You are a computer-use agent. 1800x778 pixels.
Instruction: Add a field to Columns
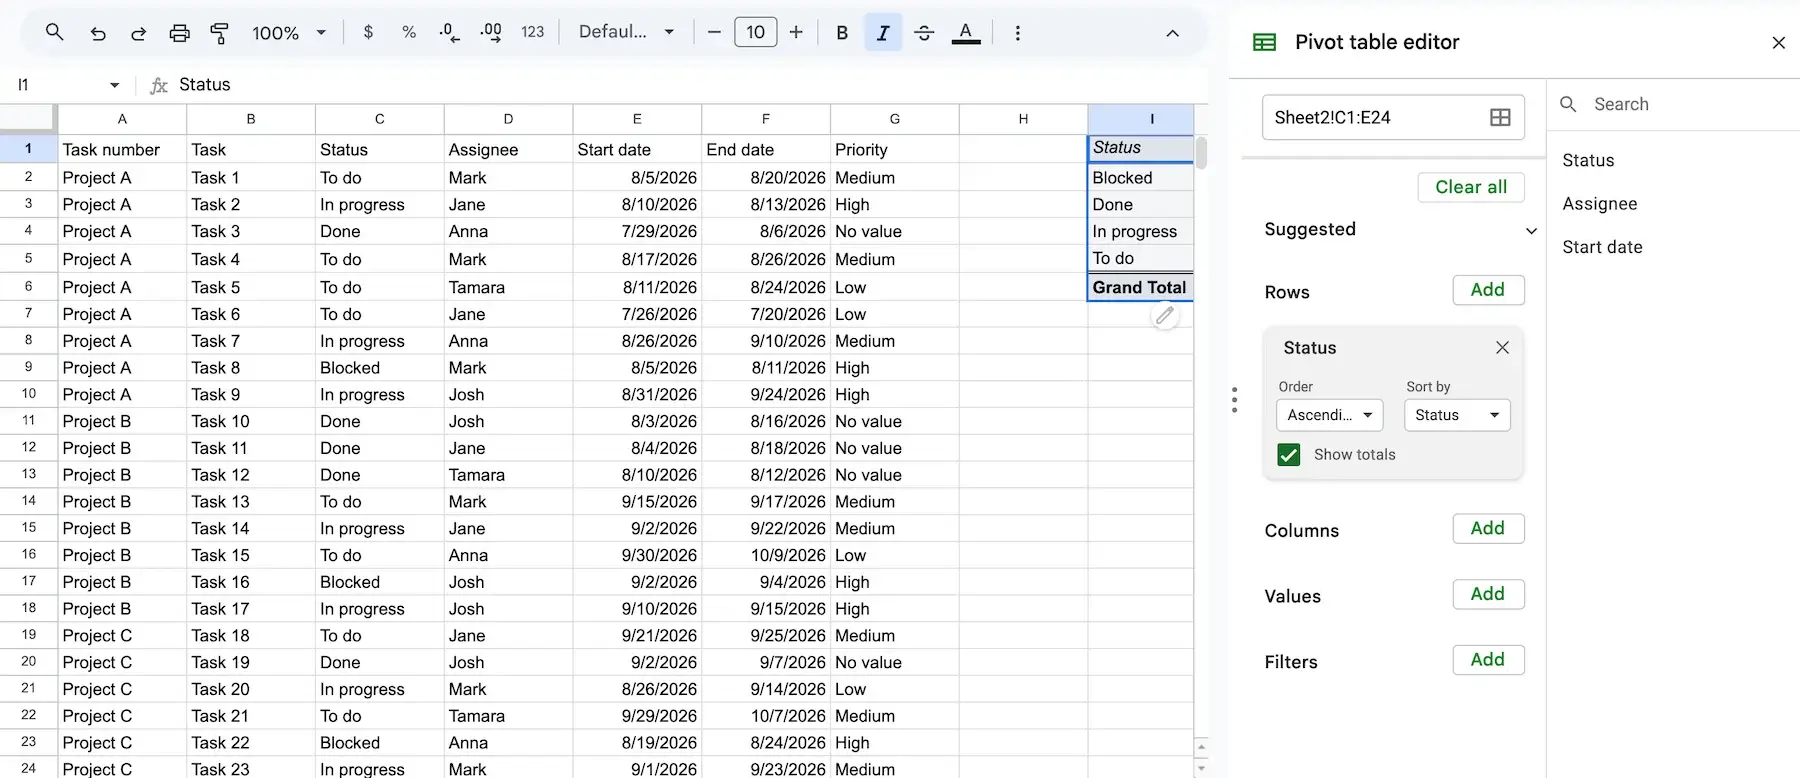pyautogui.click(x=1488, y=528)
